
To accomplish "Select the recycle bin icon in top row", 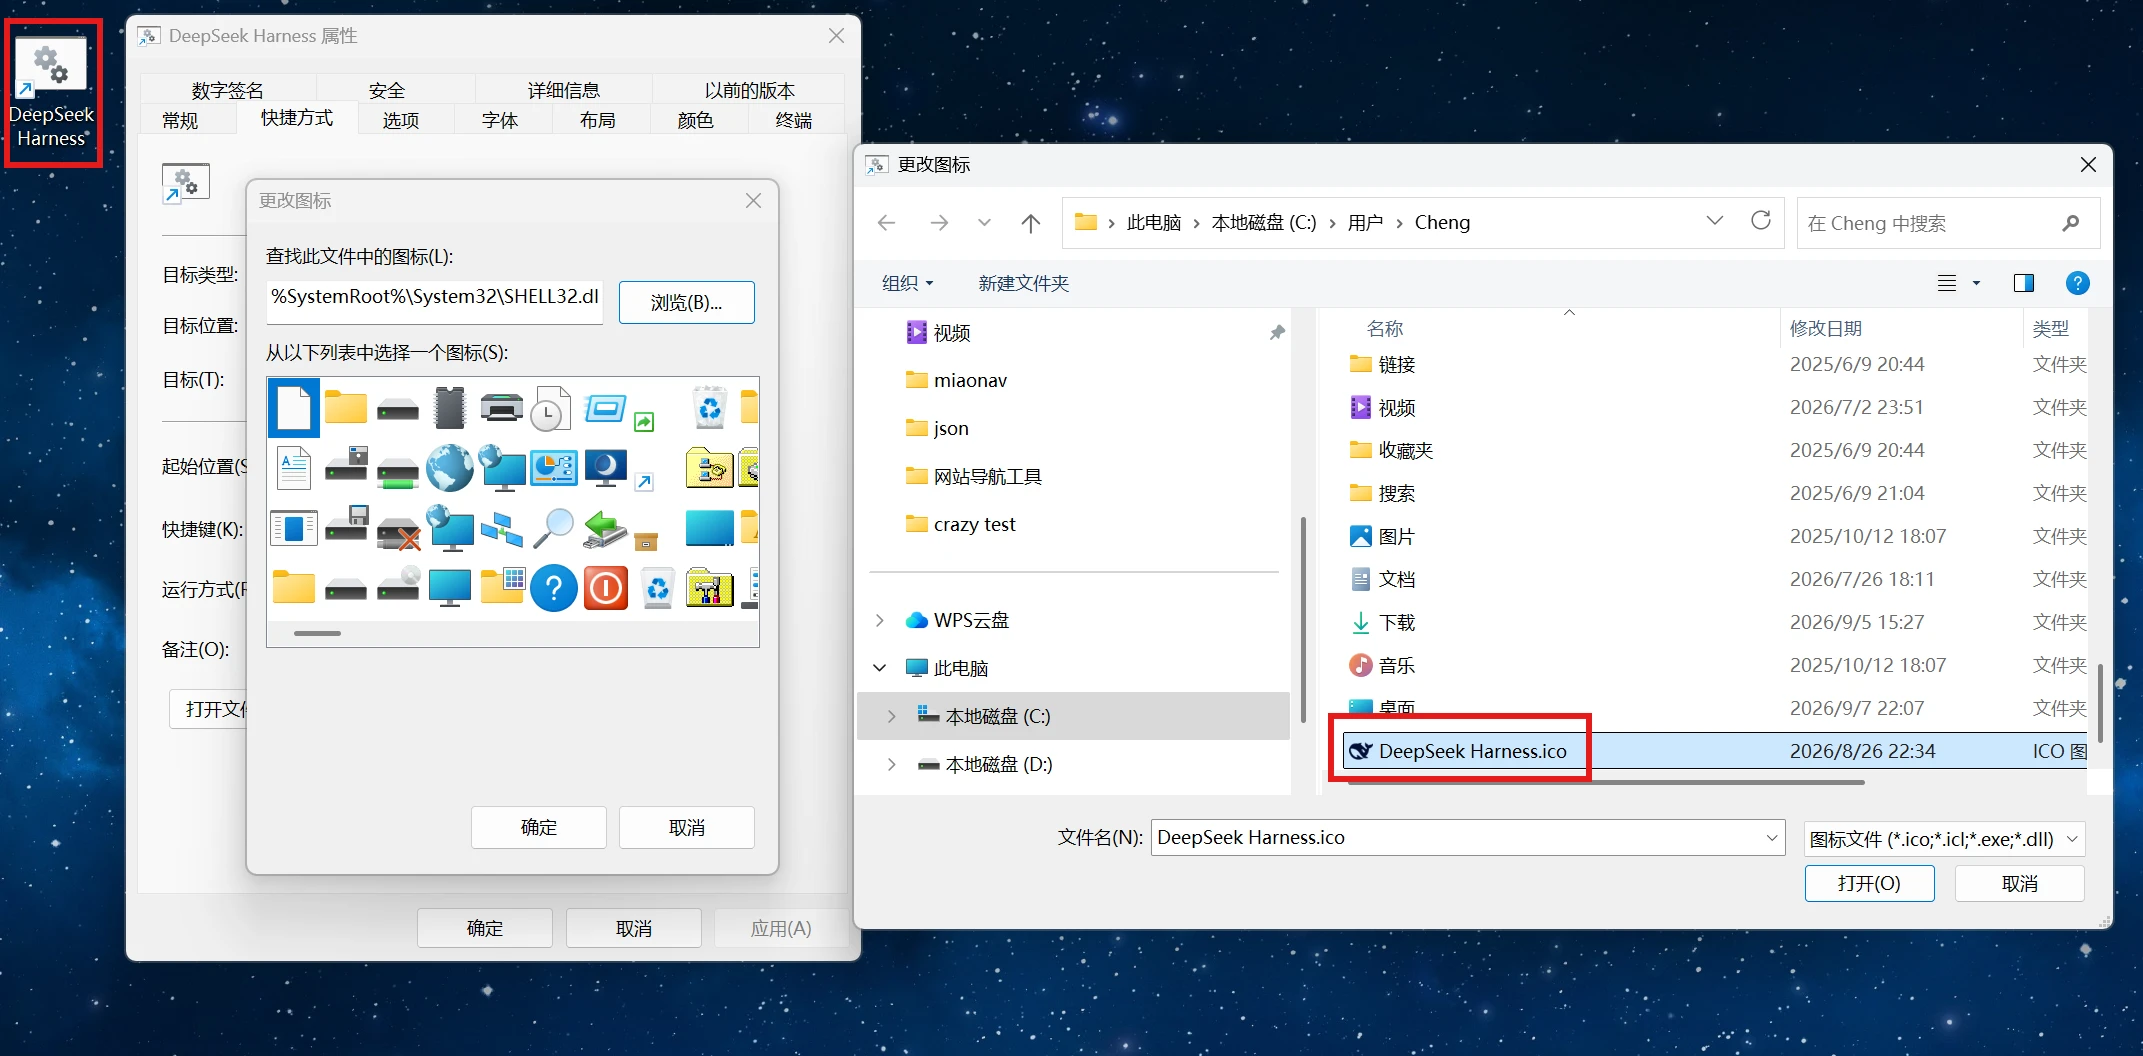I will [x=709, y=408].
